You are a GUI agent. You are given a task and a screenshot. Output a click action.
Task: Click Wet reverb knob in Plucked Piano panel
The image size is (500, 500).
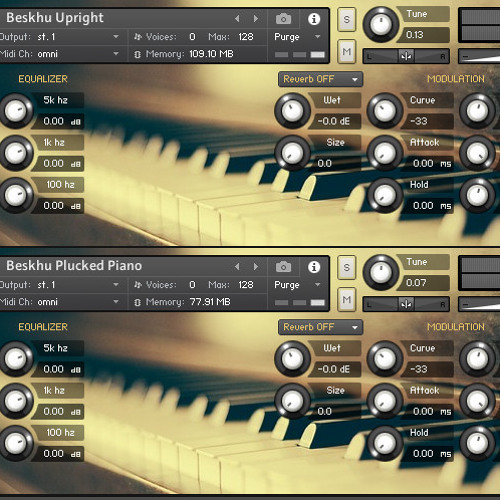(x=292, y=359)
